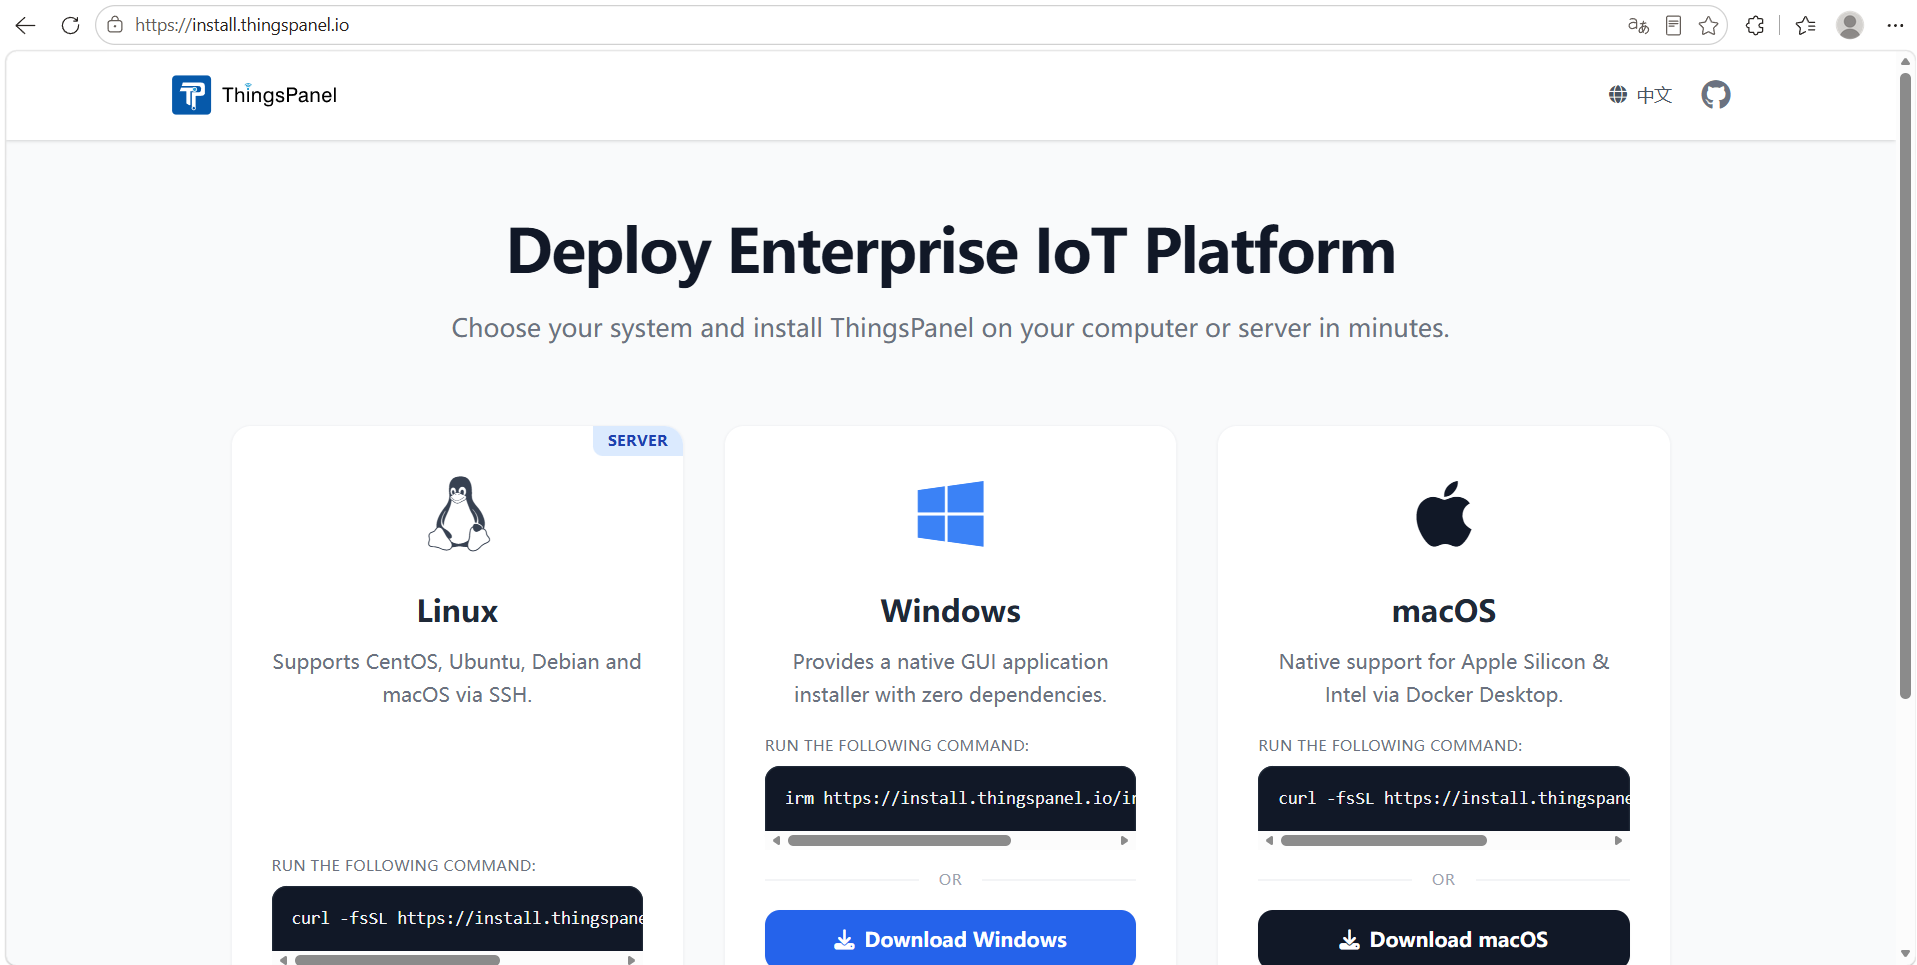Image resolution: width=1917 pixels, height=965 pixels.
Task: Click the SERVER badge on Linux card
Action: click(638, 441)
